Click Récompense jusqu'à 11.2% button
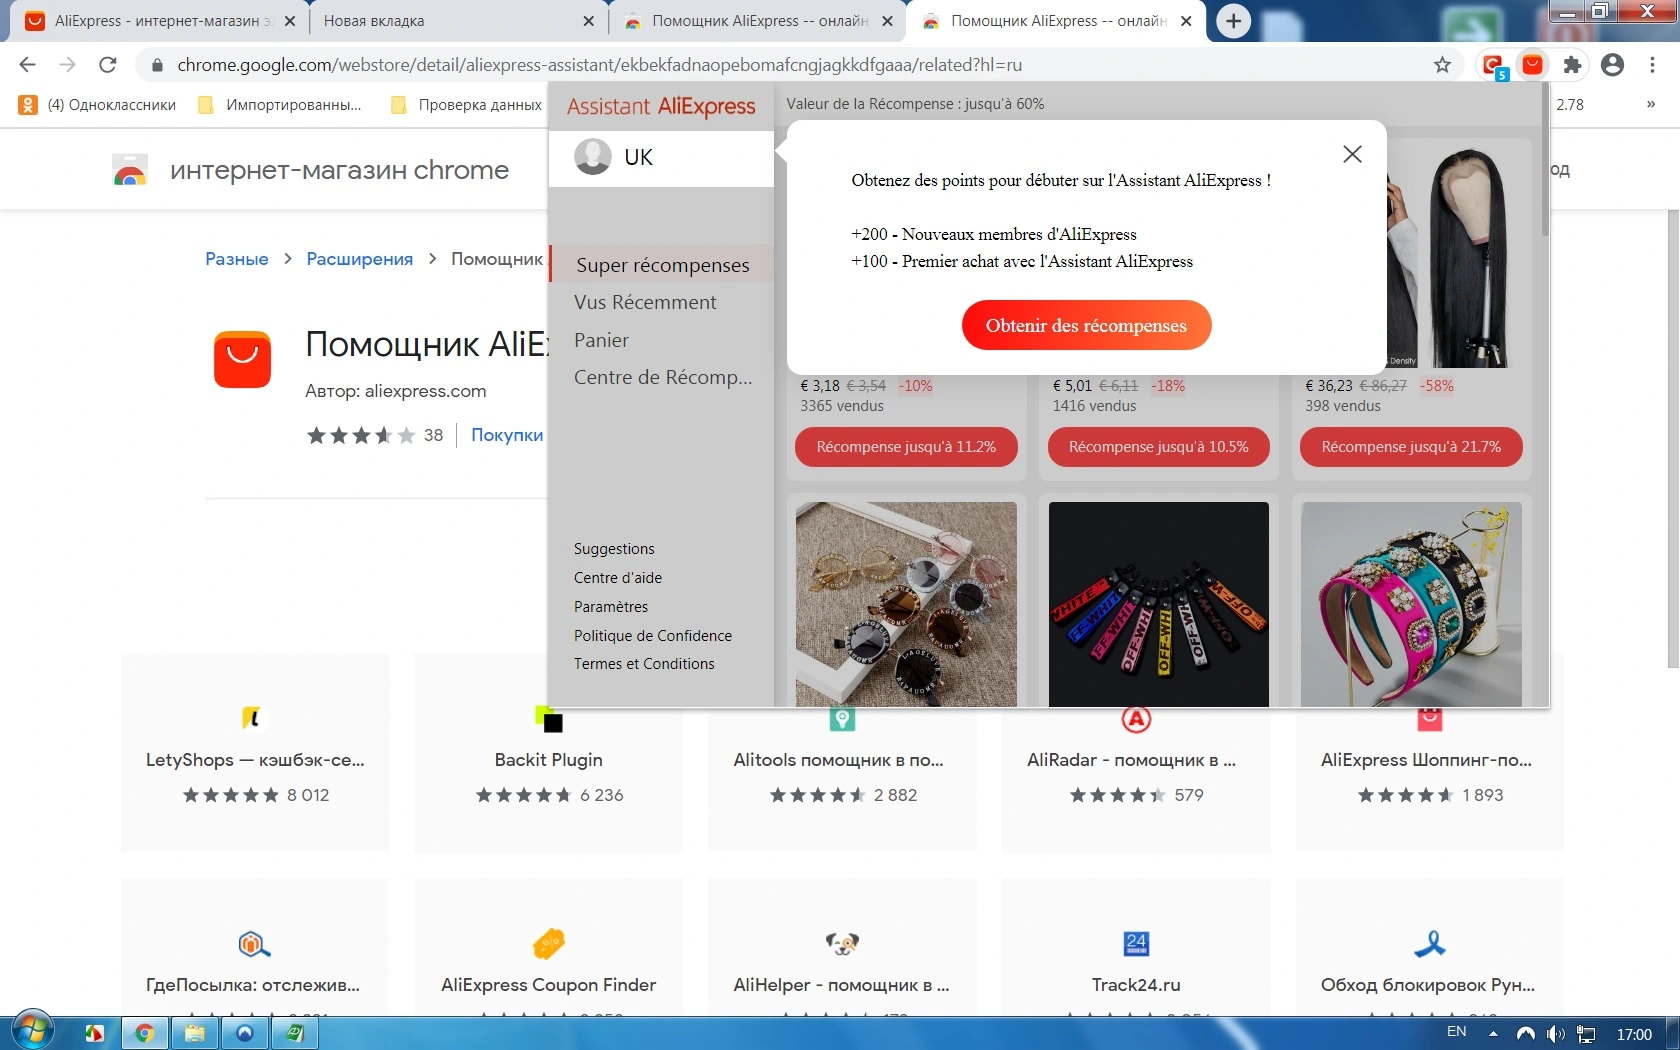 (906, 447)
